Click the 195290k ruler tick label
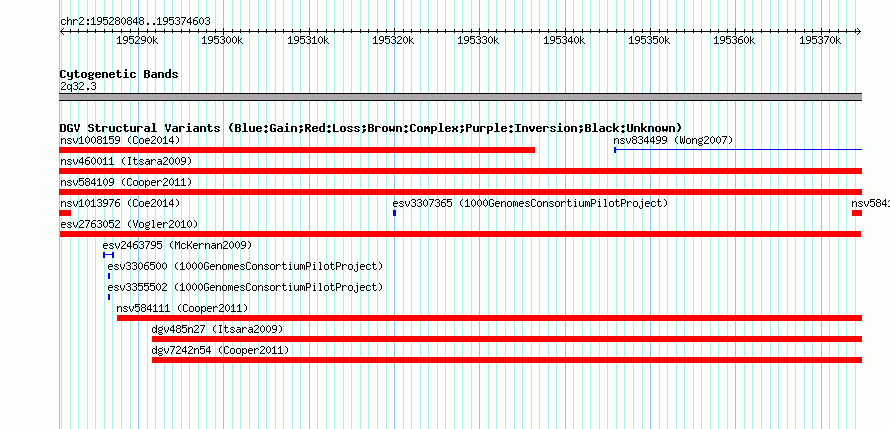 tap(137, 40)
